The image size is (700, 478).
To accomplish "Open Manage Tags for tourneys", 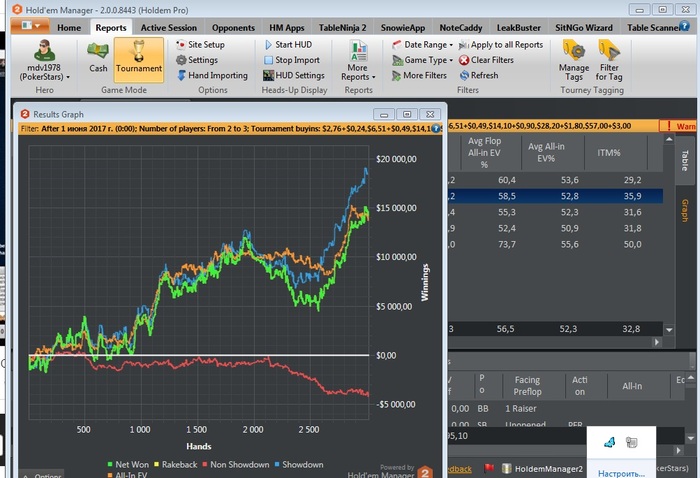I will point(574,61).
